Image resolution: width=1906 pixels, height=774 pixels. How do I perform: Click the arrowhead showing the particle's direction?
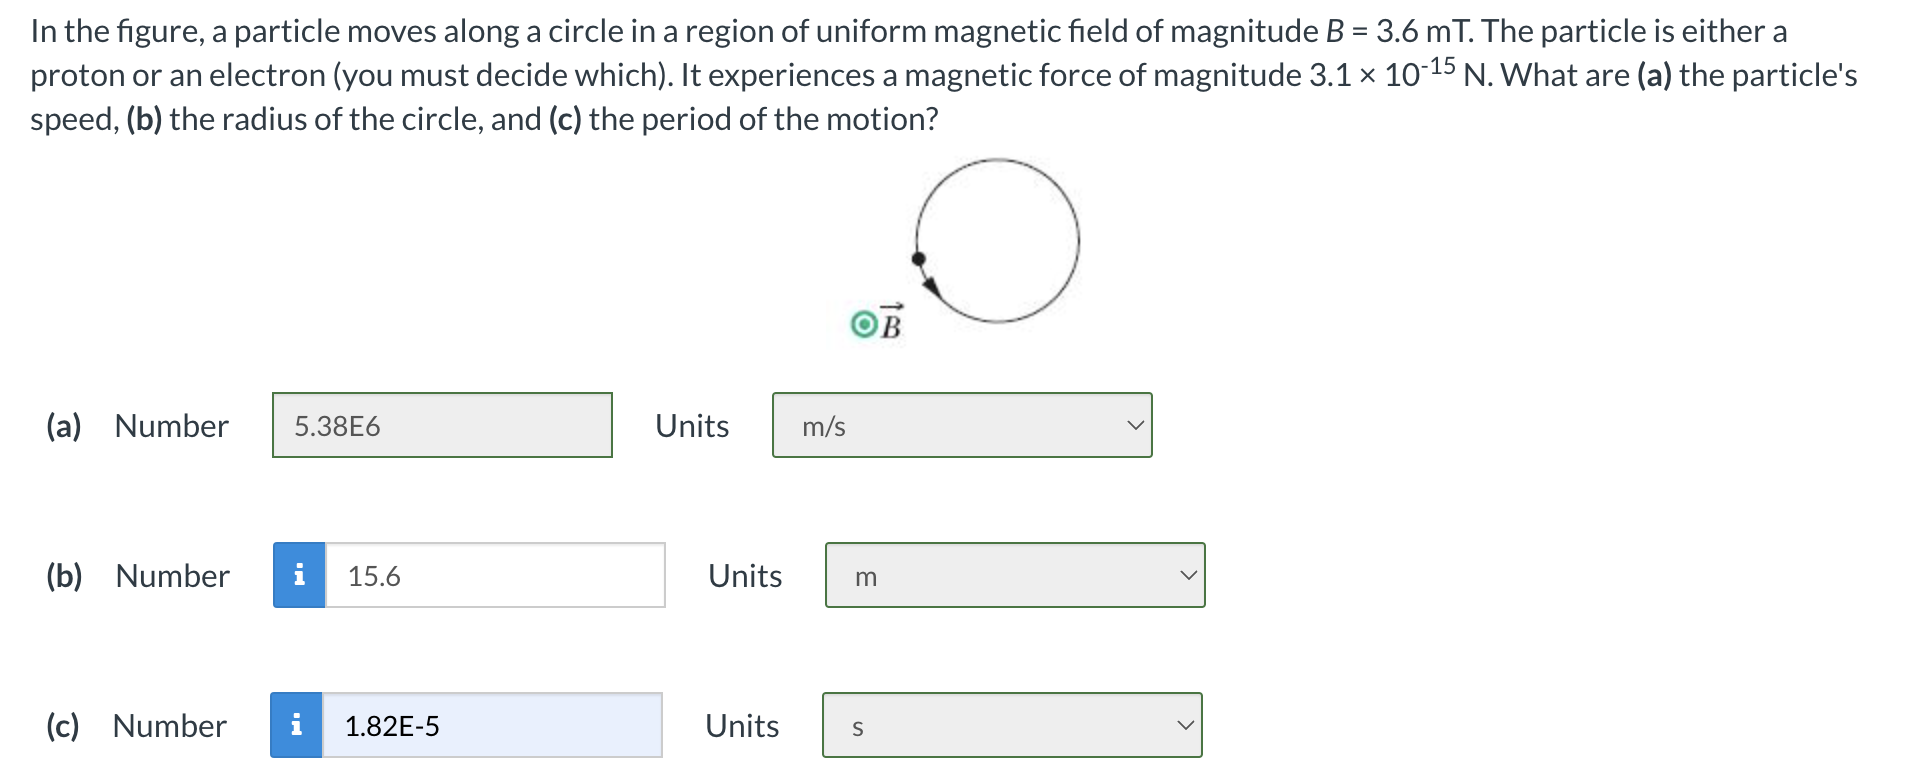930,284
